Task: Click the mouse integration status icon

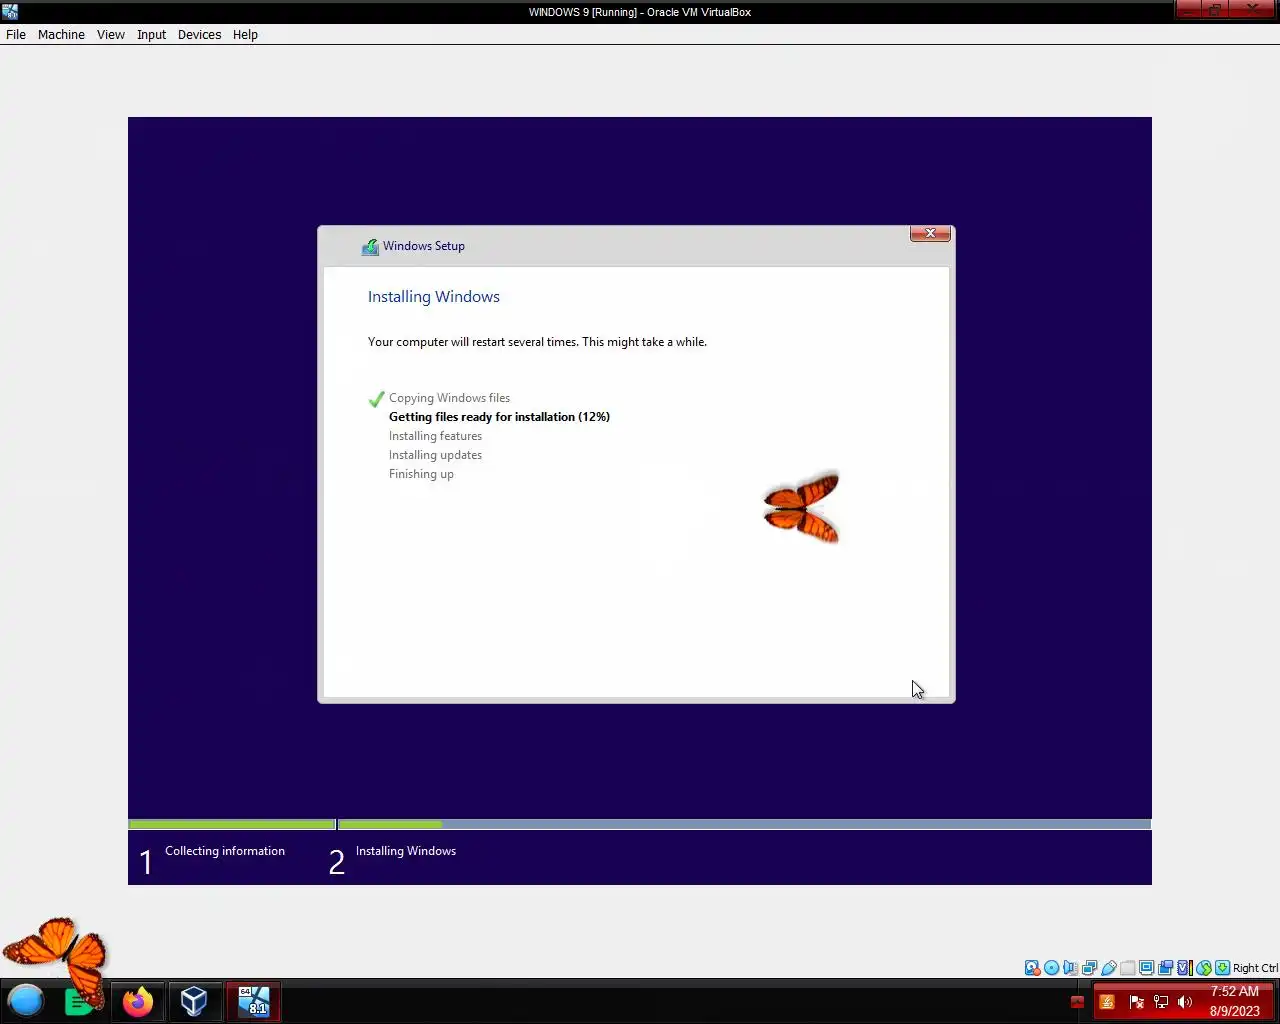Action: 1204,968
